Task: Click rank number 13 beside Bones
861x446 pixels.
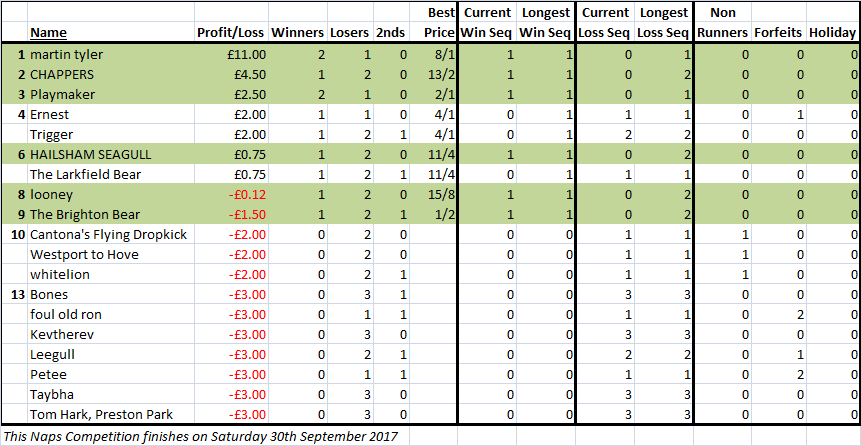Action: [x=18, y=295]
